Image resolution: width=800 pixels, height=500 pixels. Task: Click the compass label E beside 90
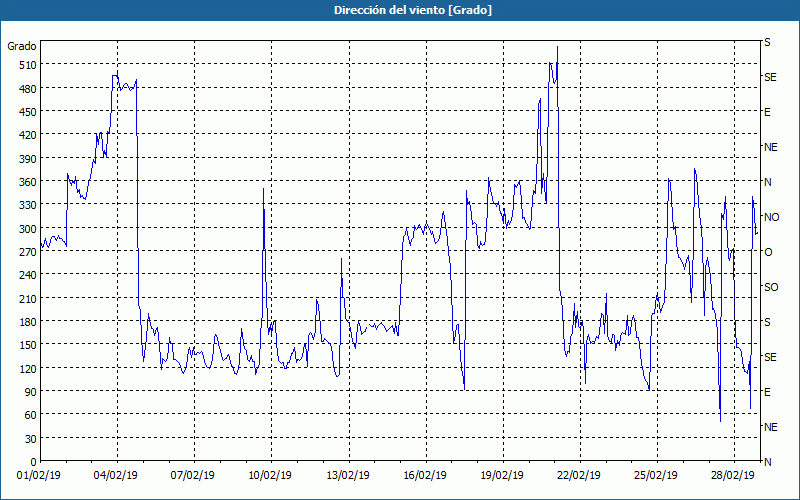pyautogui.click(x=767, y=392)
